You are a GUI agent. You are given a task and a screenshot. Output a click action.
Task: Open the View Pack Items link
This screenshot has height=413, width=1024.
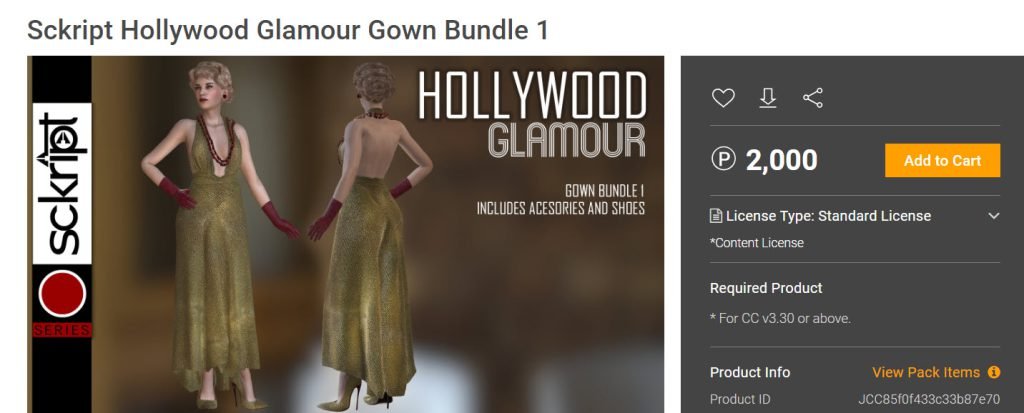point(926,372)
